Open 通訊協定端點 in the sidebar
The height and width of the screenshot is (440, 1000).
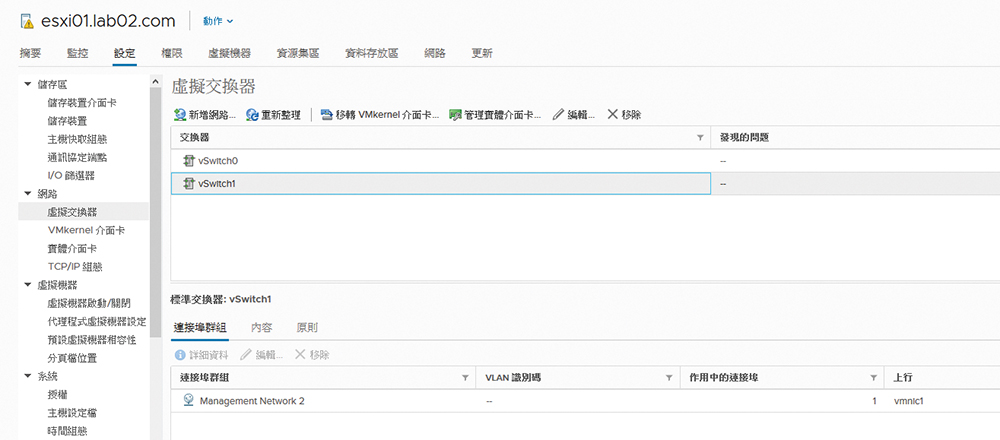[77, 158]
